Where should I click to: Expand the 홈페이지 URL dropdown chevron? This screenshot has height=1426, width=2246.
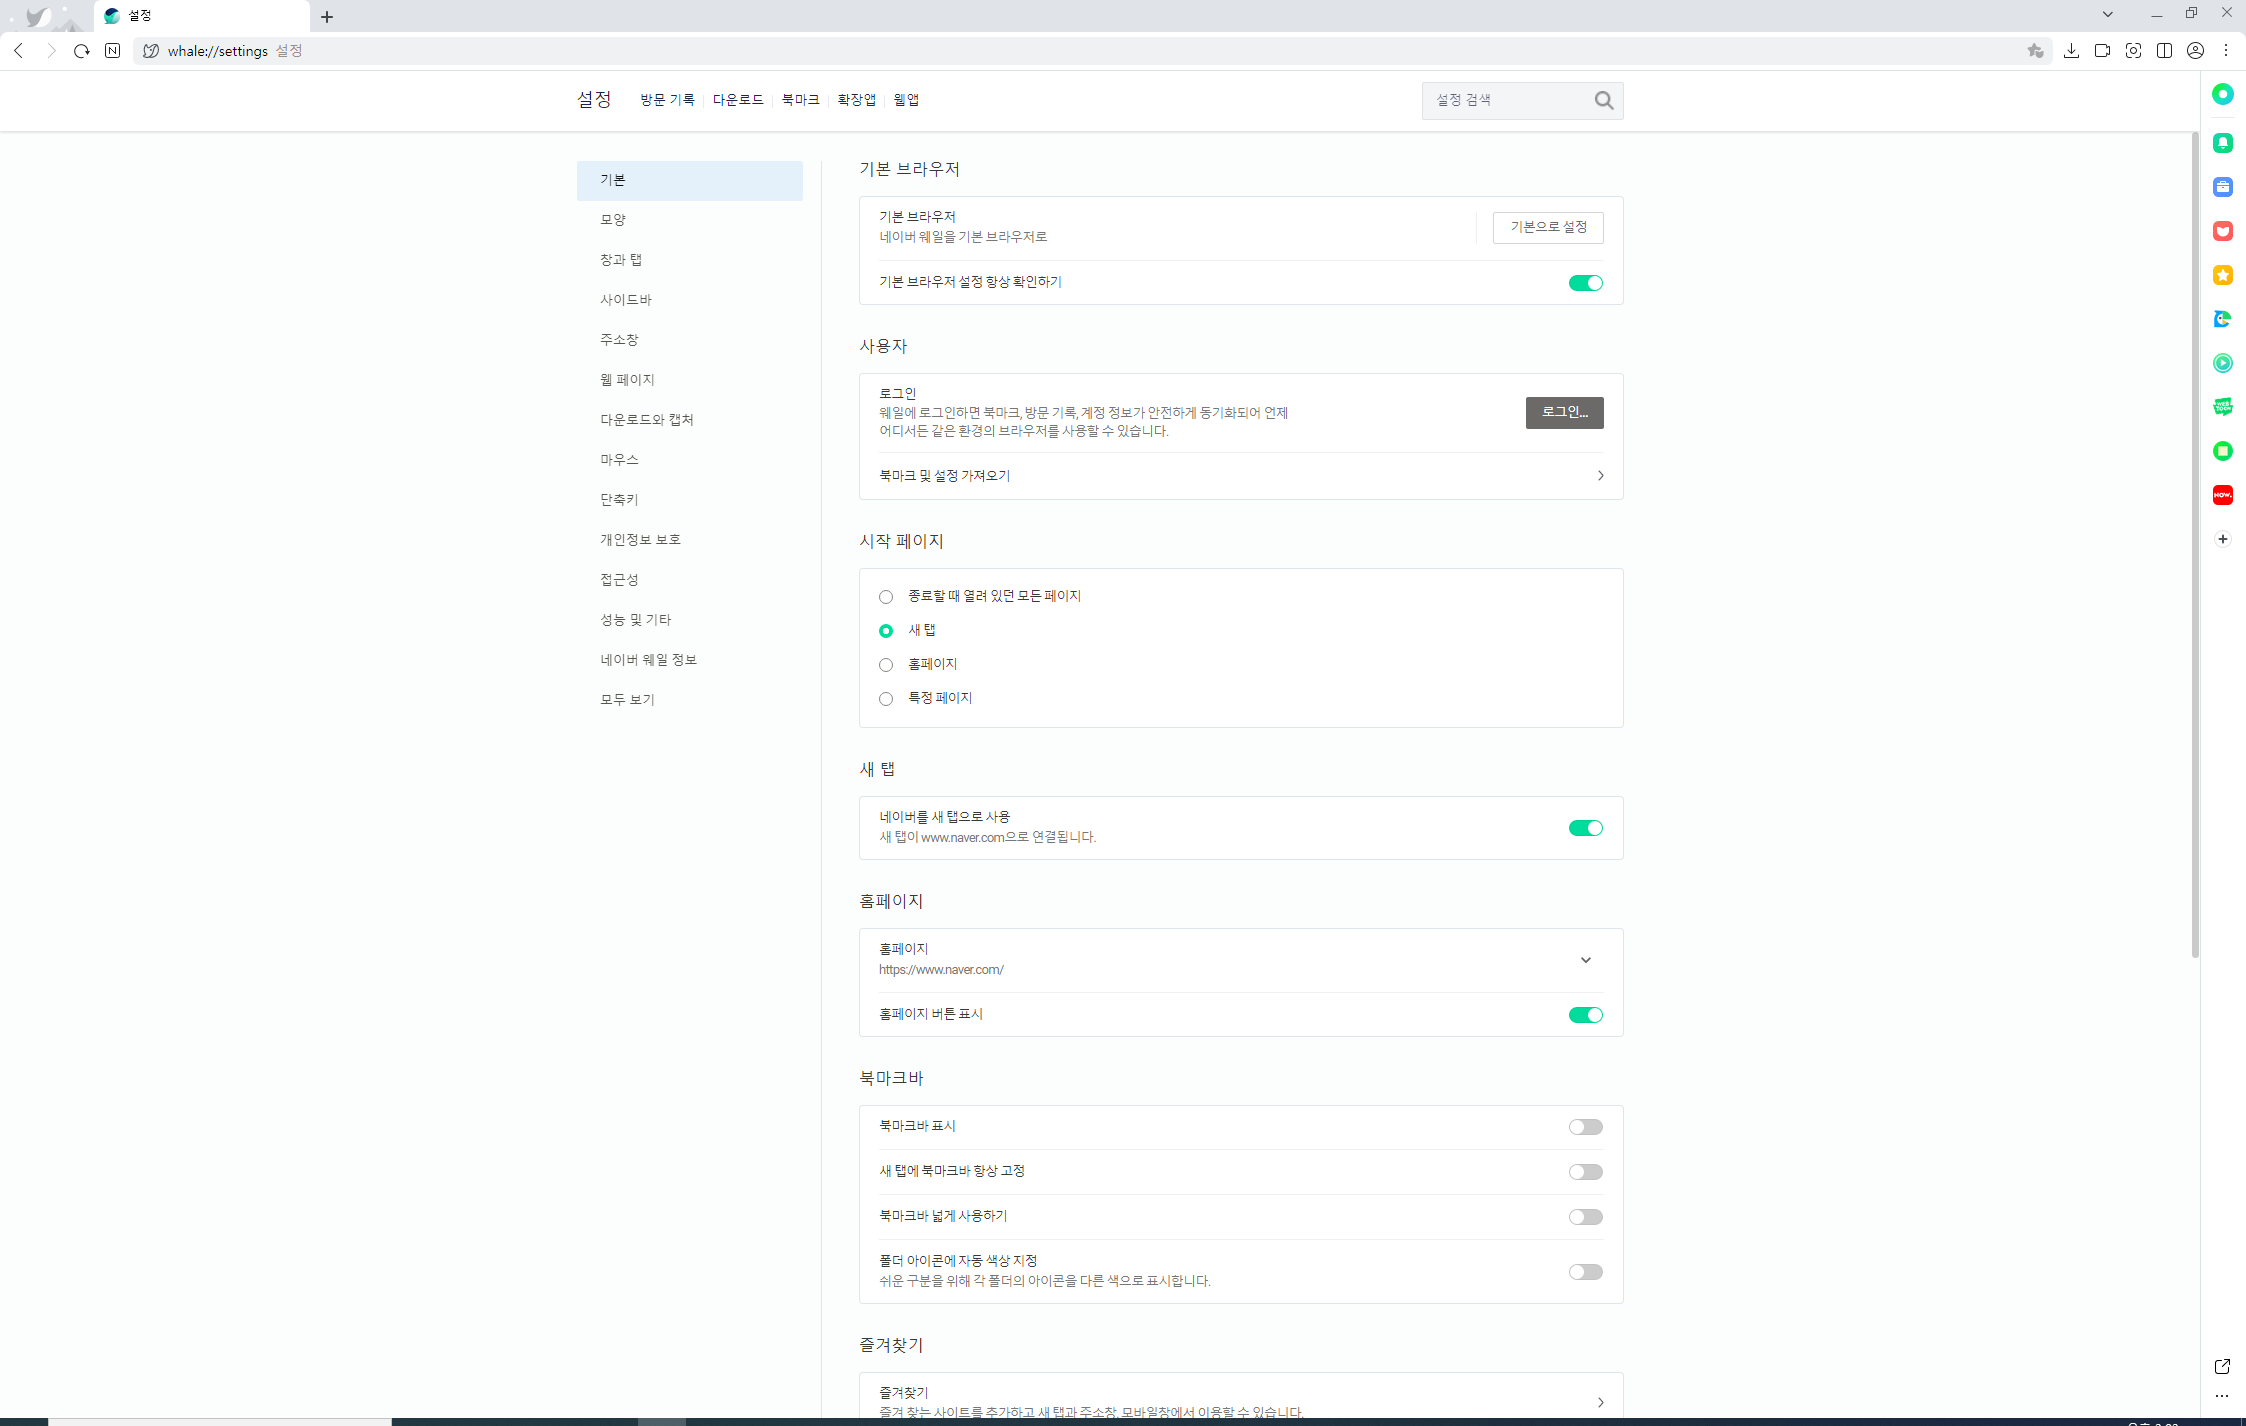point(1585,960)
